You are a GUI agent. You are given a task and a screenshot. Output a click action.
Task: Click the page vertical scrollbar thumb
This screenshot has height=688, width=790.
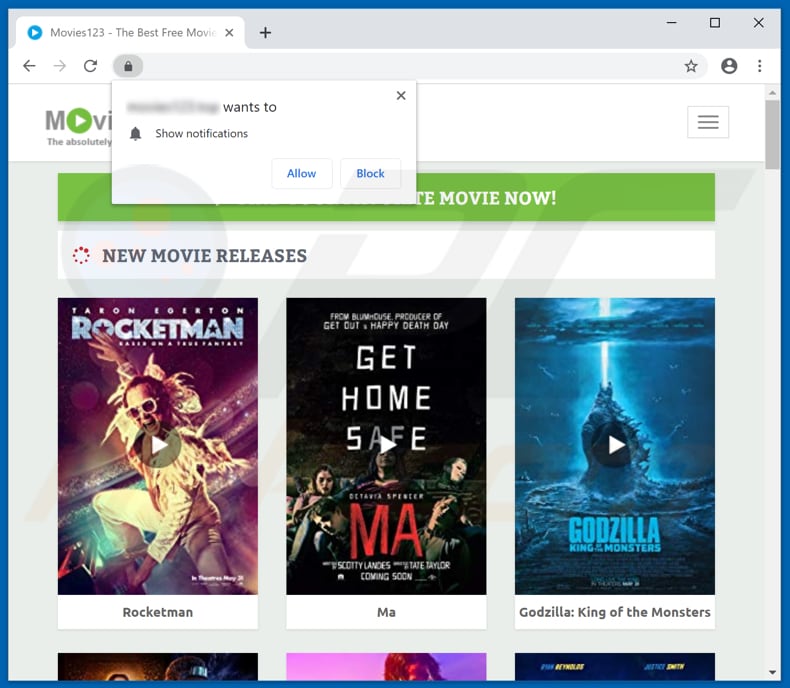point(772,134)
